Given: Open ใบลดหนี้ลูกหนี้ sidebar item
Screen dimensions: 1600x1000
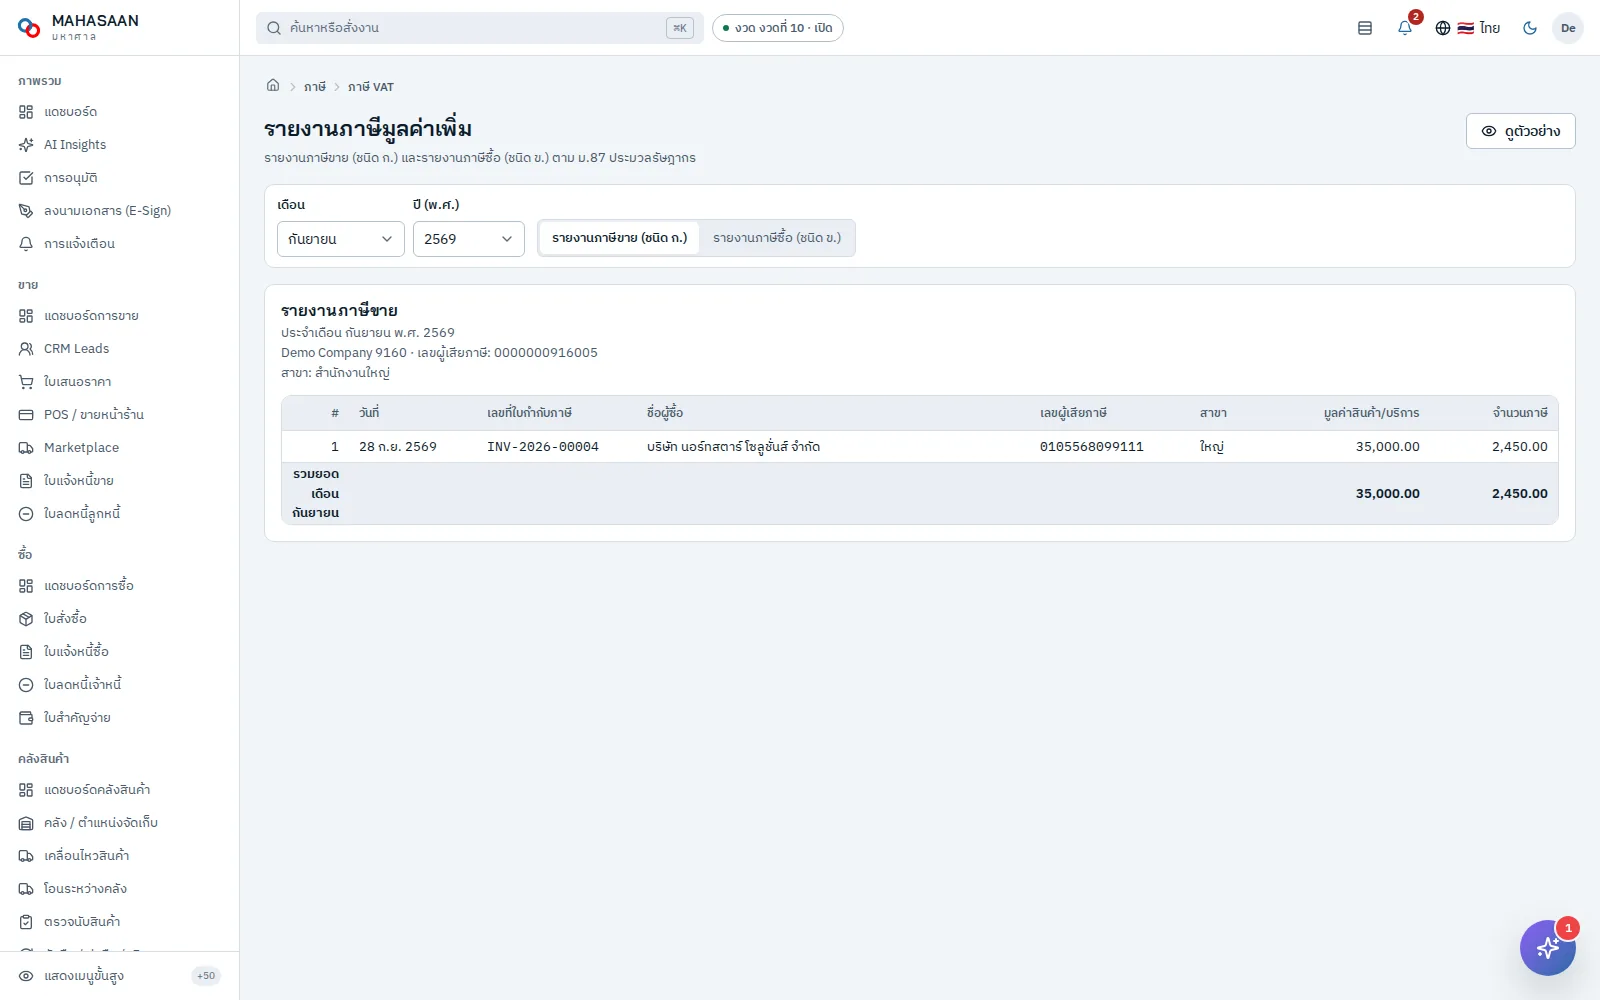Looking at the screenshot, I should 120,514.
